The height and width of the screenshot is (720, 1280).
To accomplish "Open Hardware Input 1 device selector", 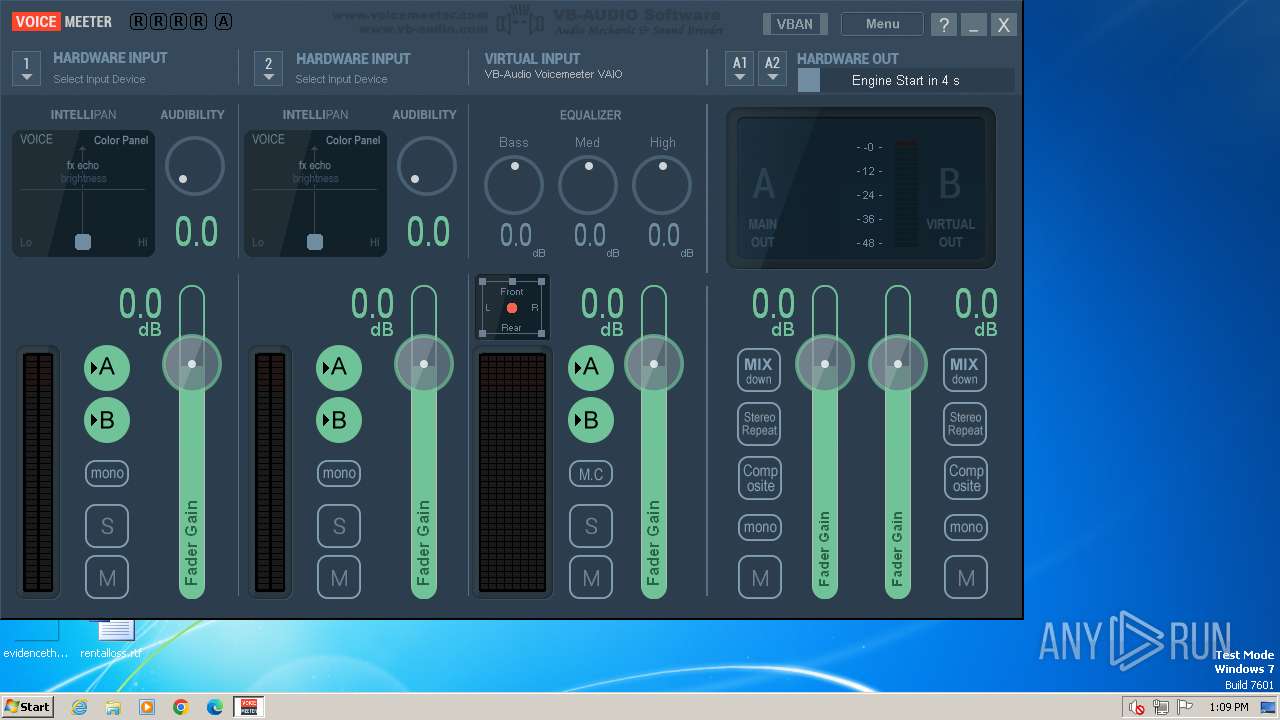I will pyautogui.click(x=26, y=68).
